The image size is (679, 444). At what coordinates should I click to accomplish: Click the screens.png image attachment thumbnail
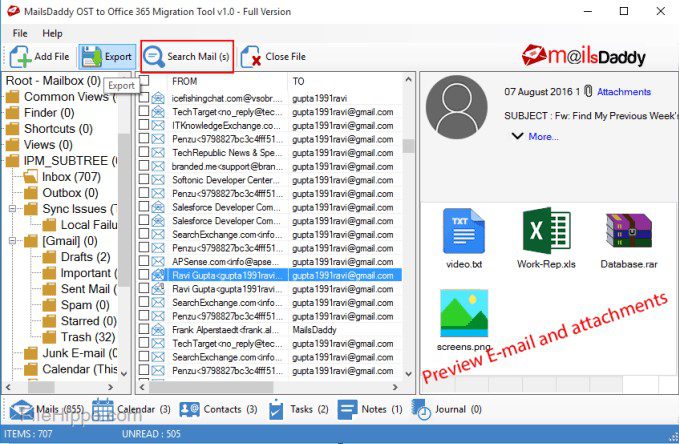pyautogui.click(x=464, y=313)
